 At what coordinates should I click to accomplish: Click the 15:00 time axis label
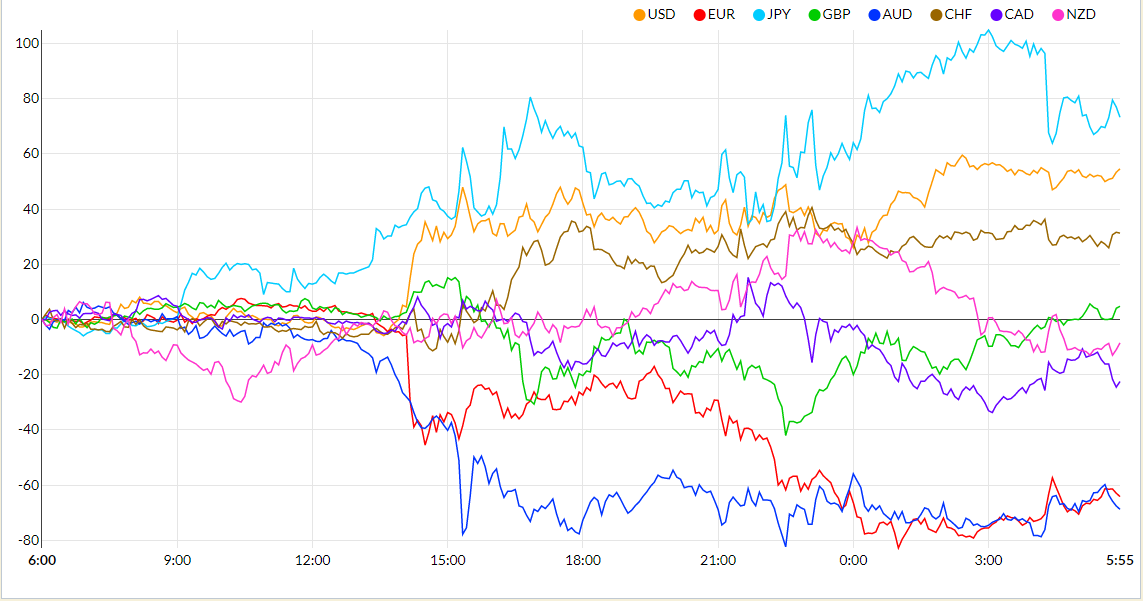pos(448,561)
